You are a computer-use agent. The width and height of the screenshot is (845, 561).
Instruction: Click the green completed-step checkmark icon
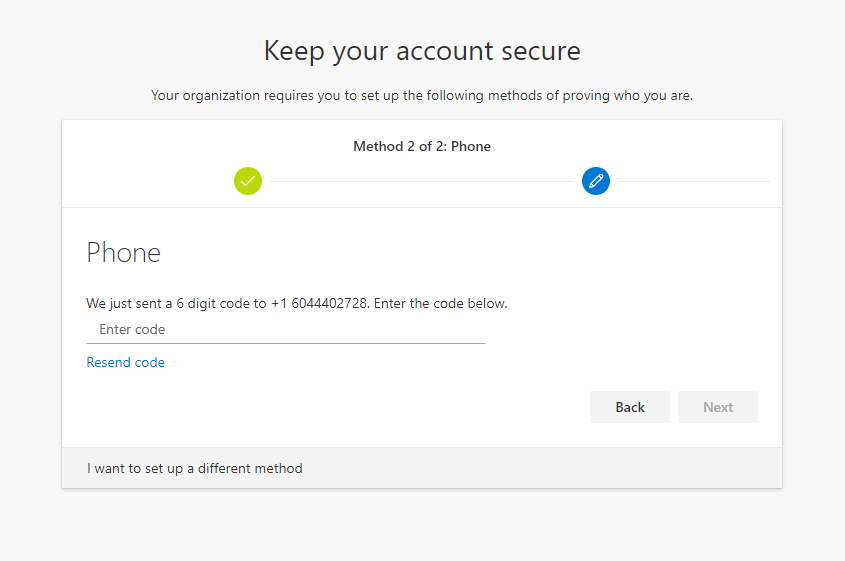[x=248, y=181]
